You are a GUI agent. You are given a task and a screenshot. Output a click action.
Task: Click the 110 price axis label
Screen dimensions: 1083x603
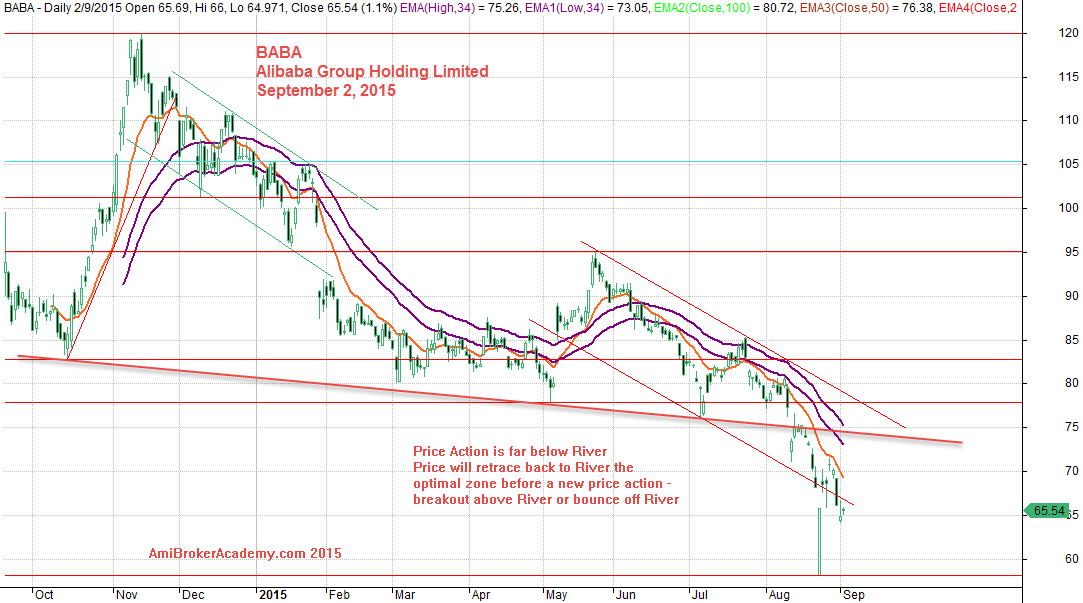1068,120
